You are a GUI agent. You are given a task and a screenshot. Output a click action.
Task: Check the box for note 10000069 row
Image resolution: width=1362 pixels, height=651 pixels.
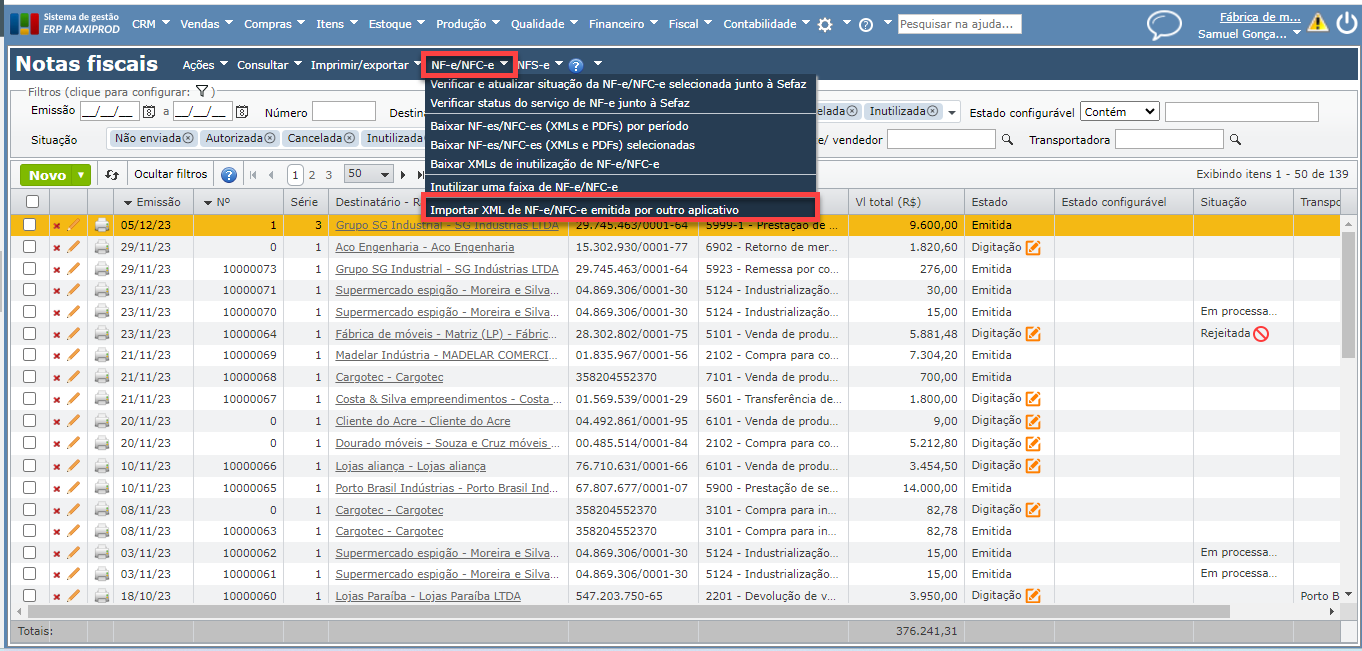[x=30, y=356]
